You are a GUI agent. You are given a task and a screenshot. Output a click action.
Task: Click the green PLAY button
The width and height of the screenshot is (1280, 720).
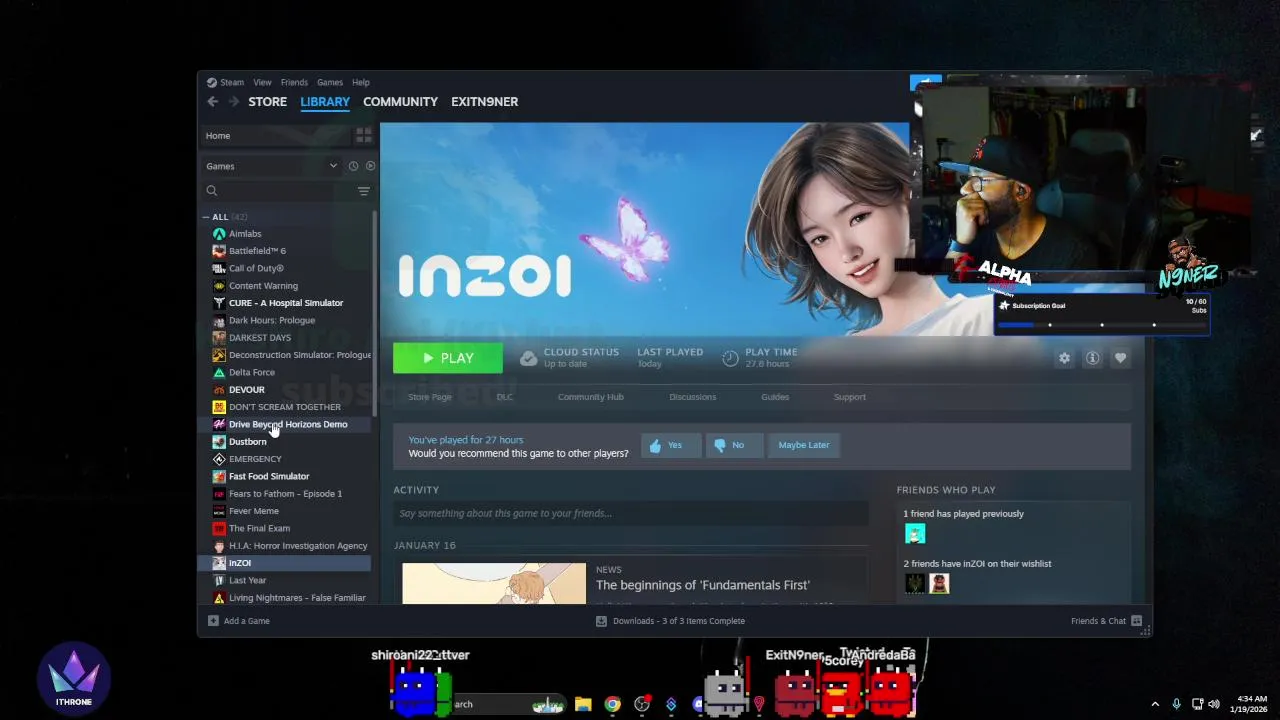(x=448, y=358)
